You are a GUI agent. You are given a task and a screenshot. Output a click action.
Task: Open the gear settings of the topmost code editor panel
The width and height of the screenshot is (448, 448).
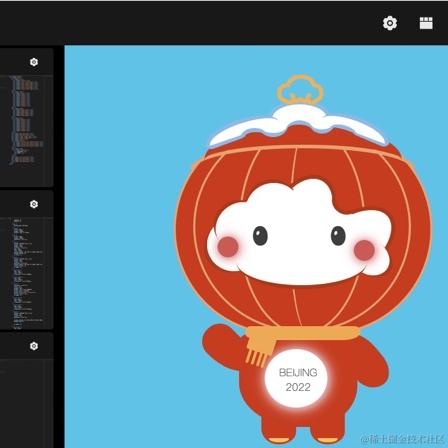click(34, 62)
